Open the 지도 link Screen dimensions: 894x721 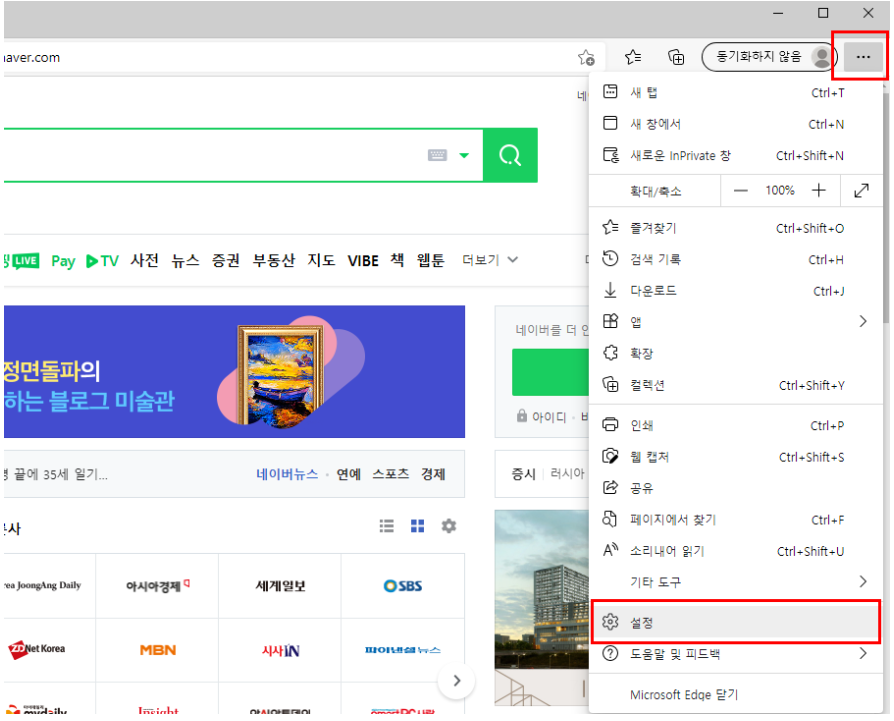pos(321,260)
